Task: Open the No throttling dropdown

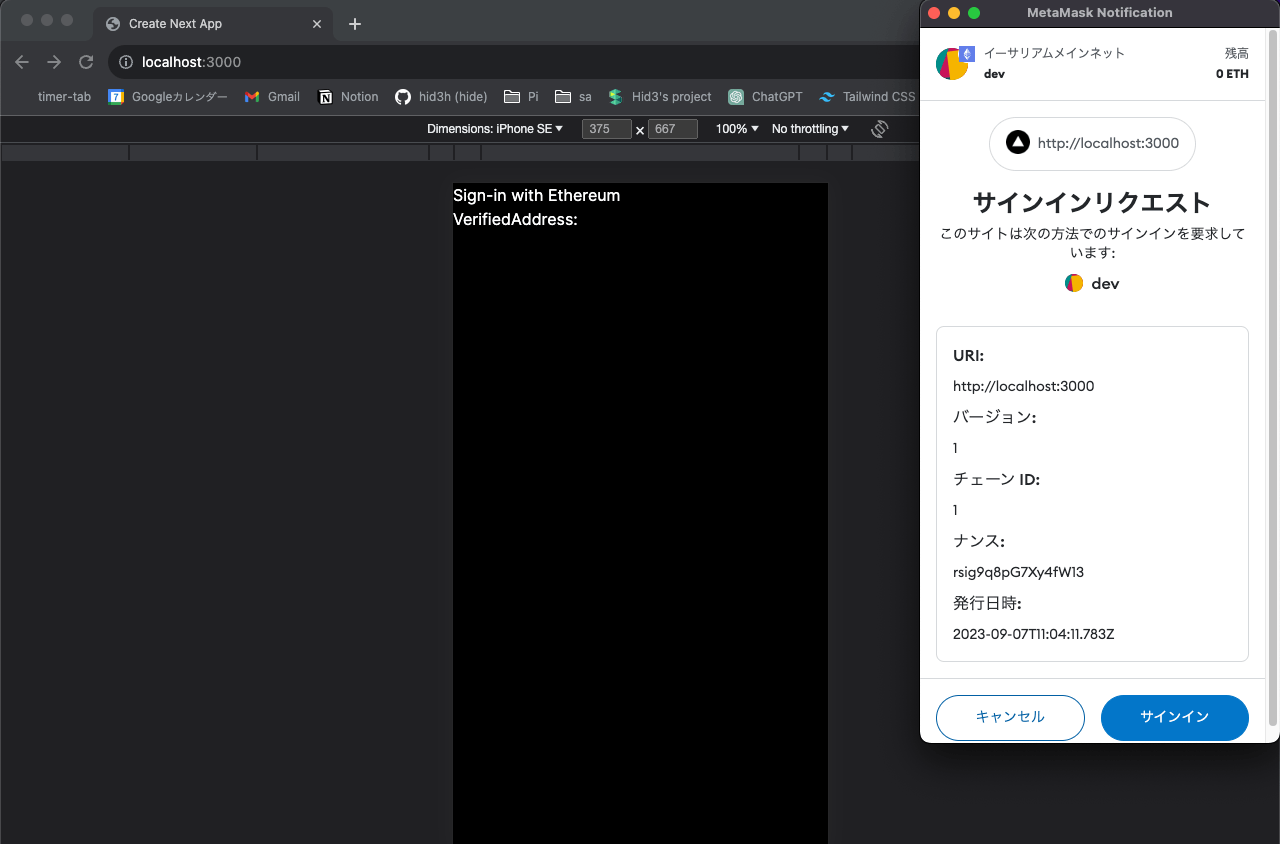Action: pos(810,129)
